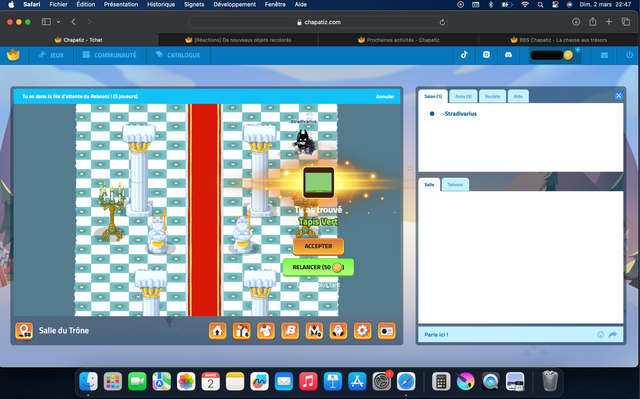This screenshot has height=399, width=640.
Task: Open the COMMUNAUTÉ navigation menu
Action: pyautogui.click(x=109, y=55)
